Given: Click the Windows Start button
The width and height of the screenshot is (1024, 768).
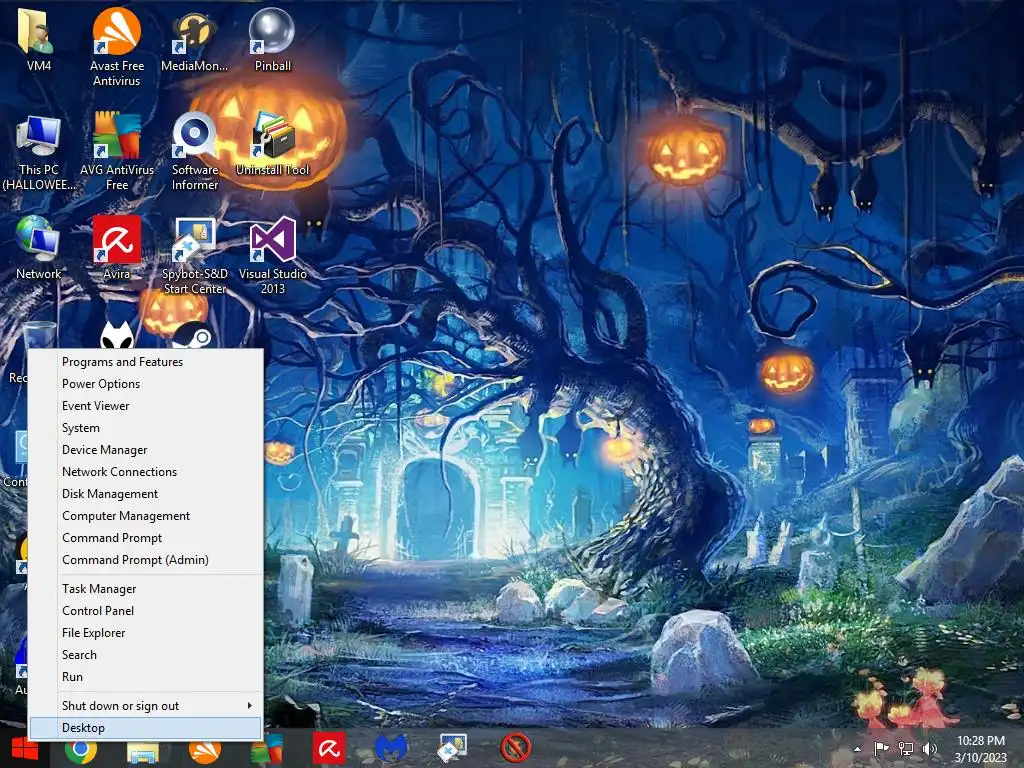Looking at the screenshot, I should [25, 748].
